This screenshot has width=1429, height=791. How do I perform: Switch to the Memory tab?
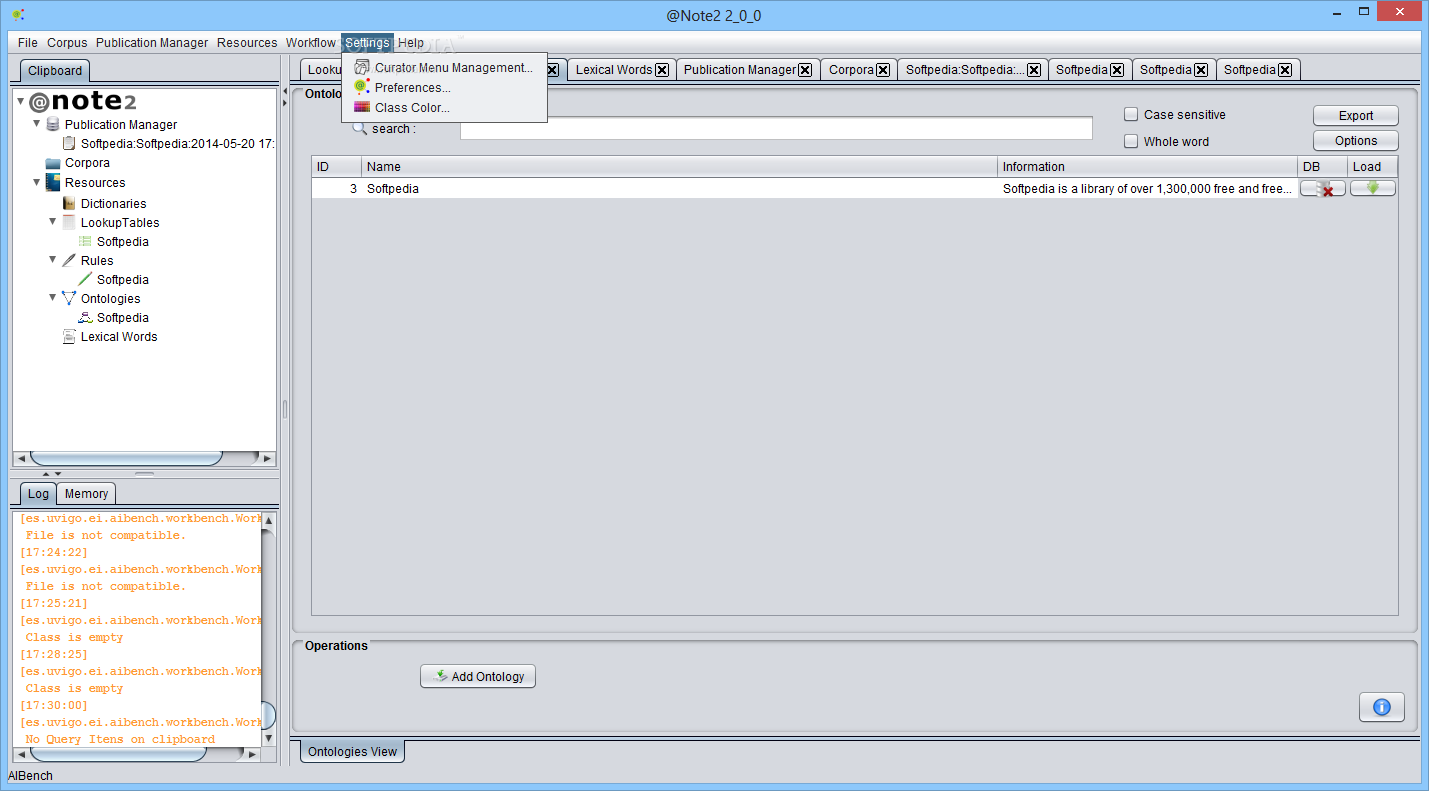tap(87, 494)
